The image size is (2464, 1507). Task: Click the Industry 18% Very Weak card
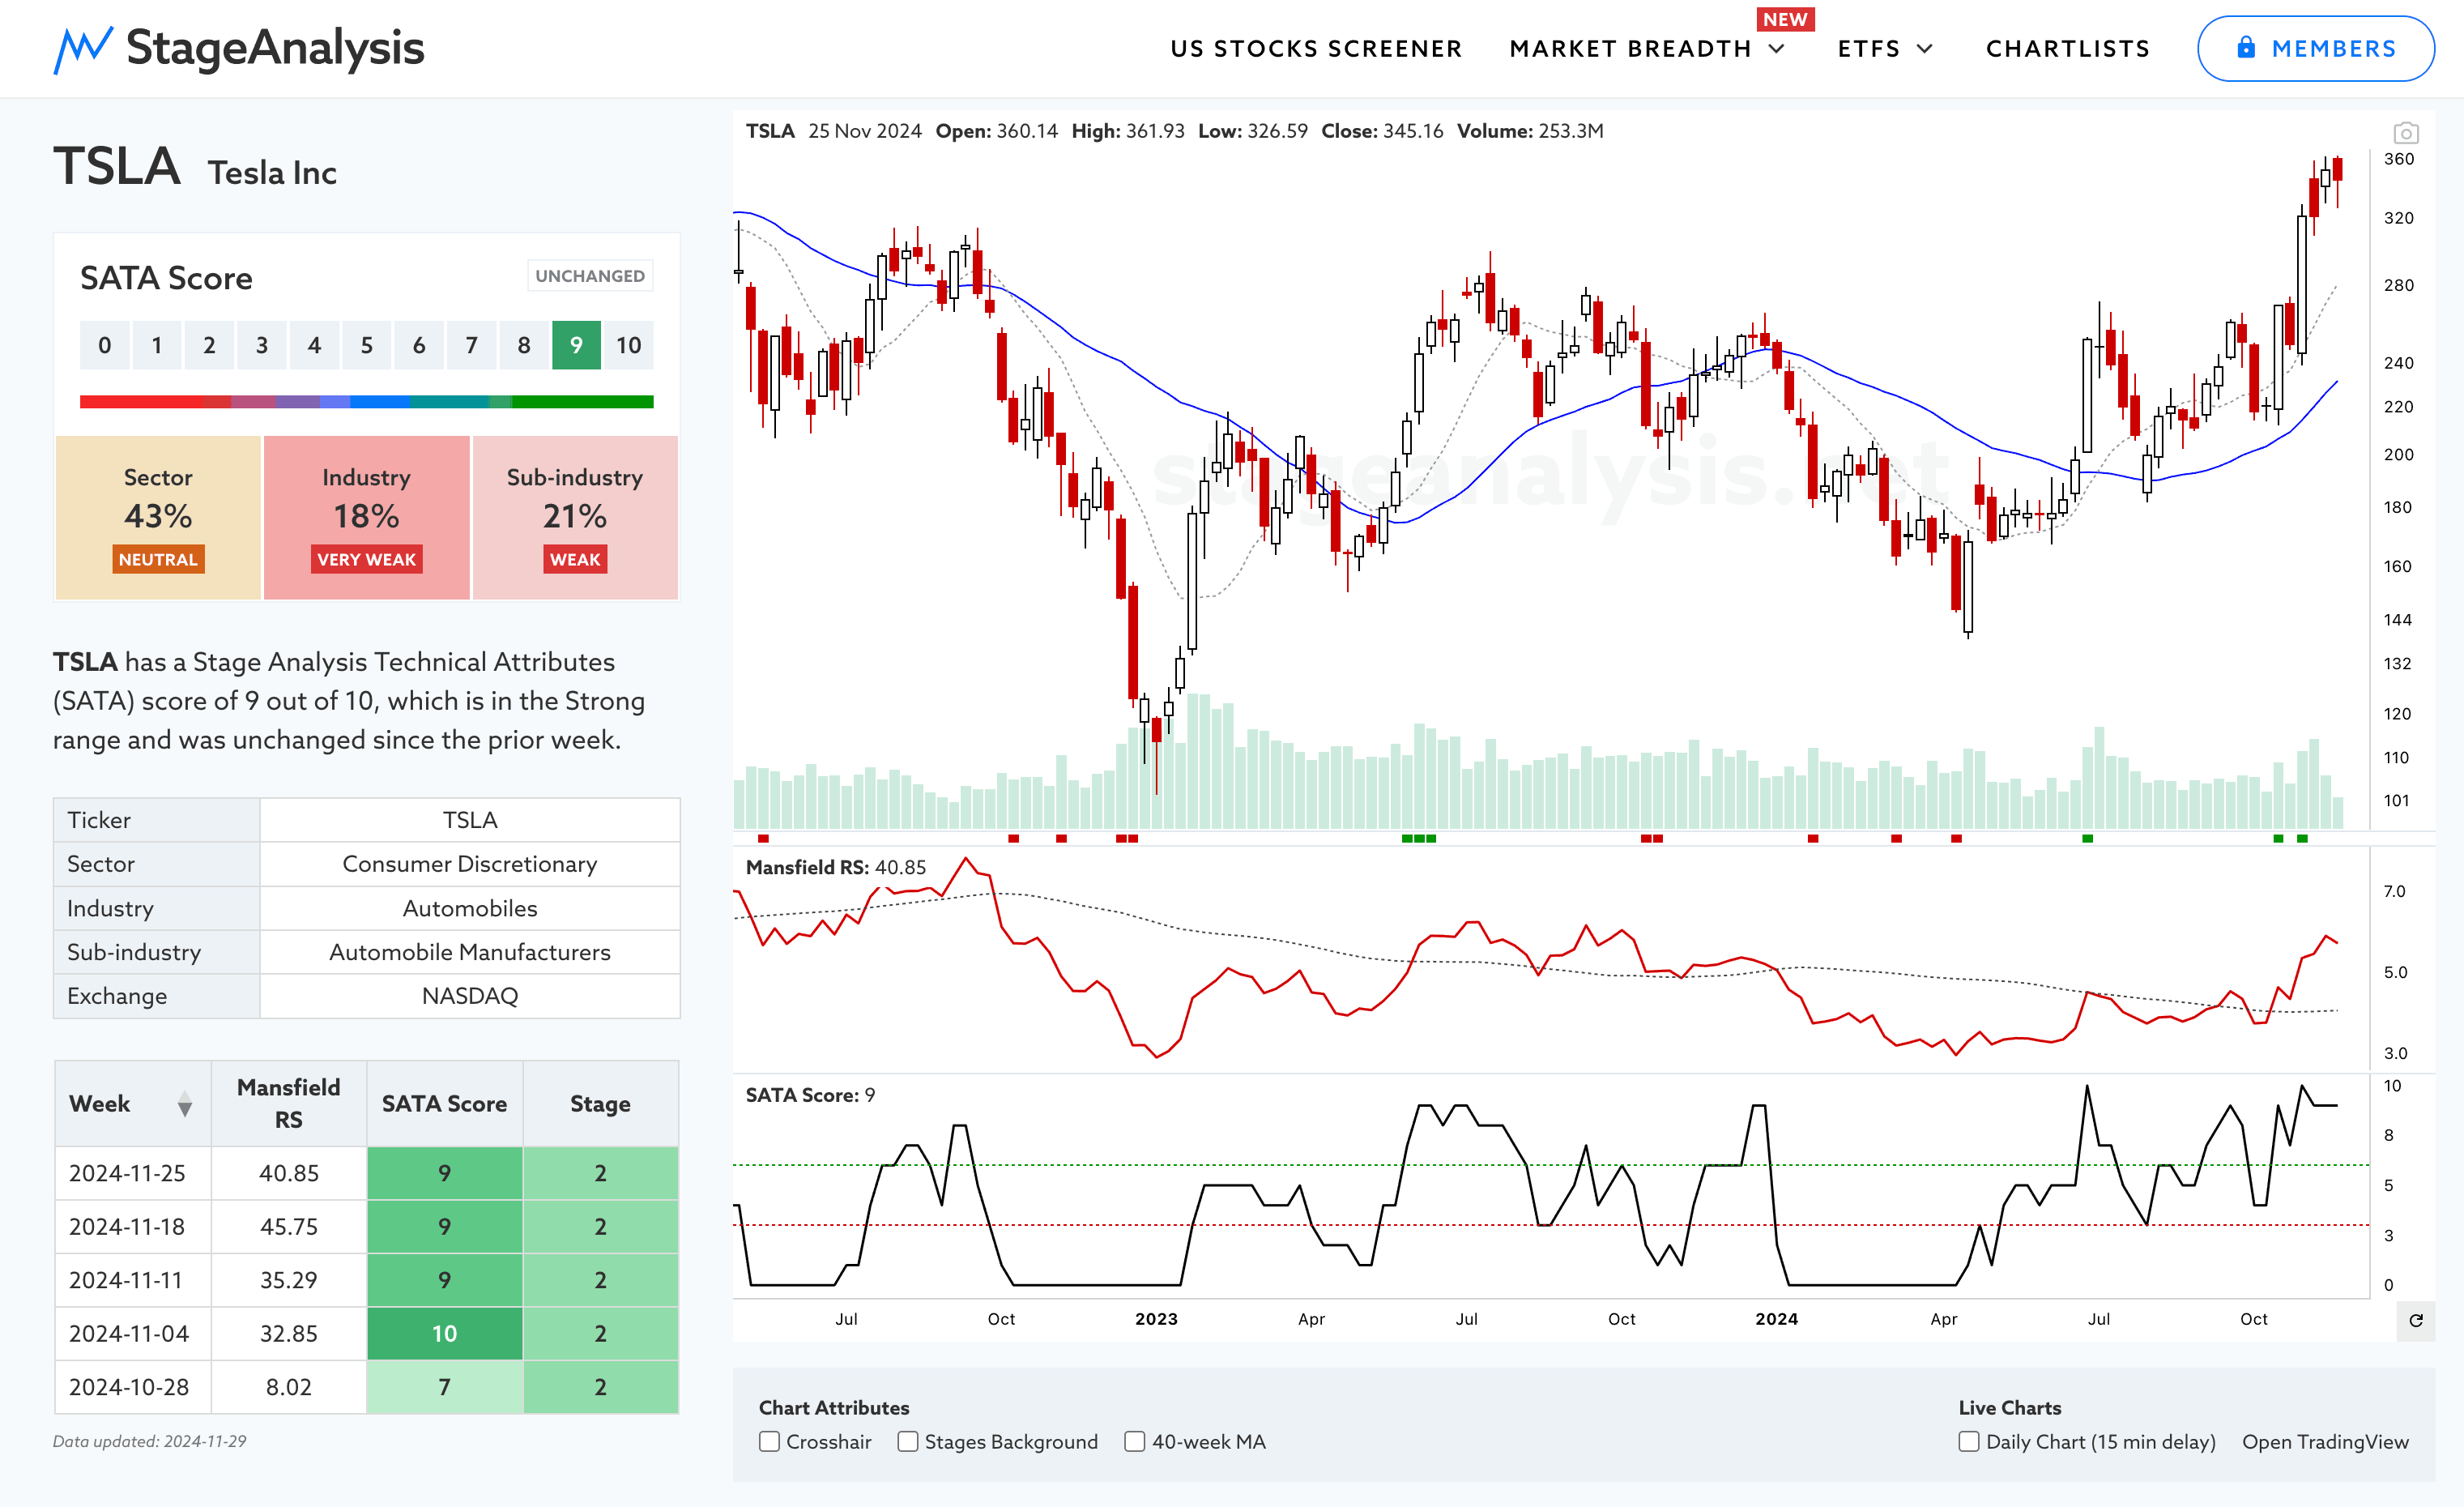pyautogui.click(x=366, y=517)
